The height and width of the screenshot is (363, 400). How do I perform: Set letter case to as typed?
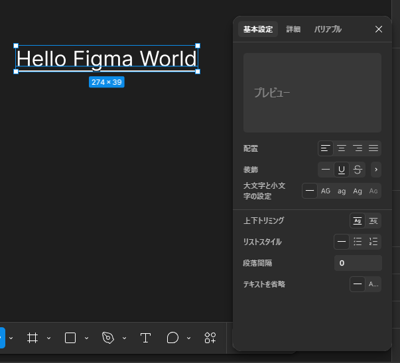coord(310,191)
